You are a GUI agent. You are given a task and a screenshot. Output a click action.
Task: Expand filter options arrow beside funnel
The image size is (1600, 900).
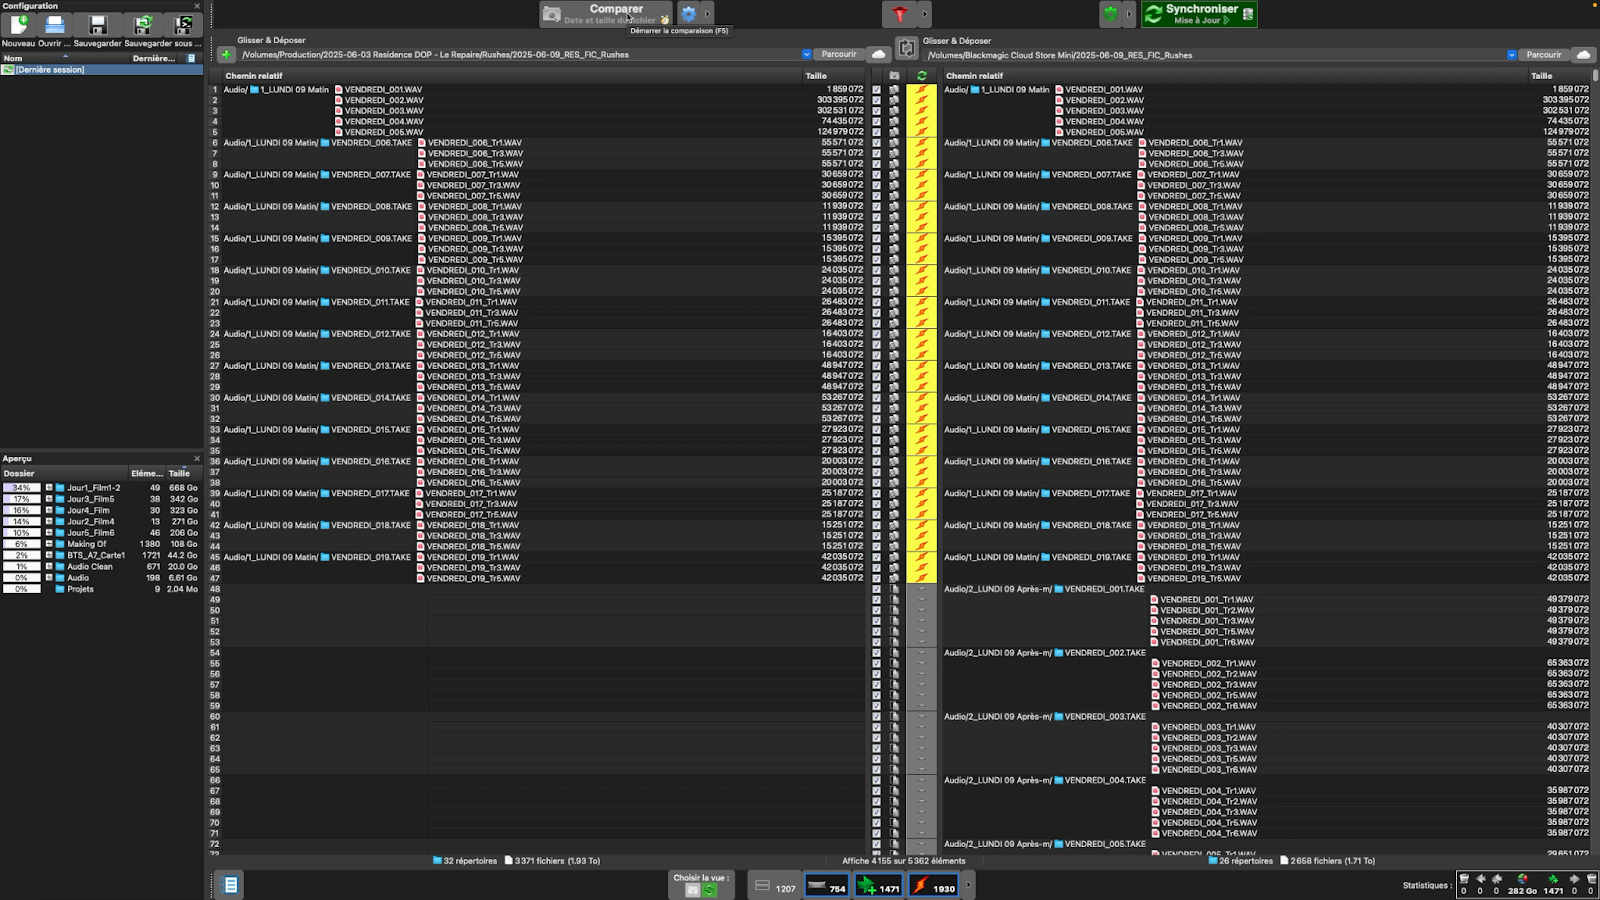coord(924,14)
